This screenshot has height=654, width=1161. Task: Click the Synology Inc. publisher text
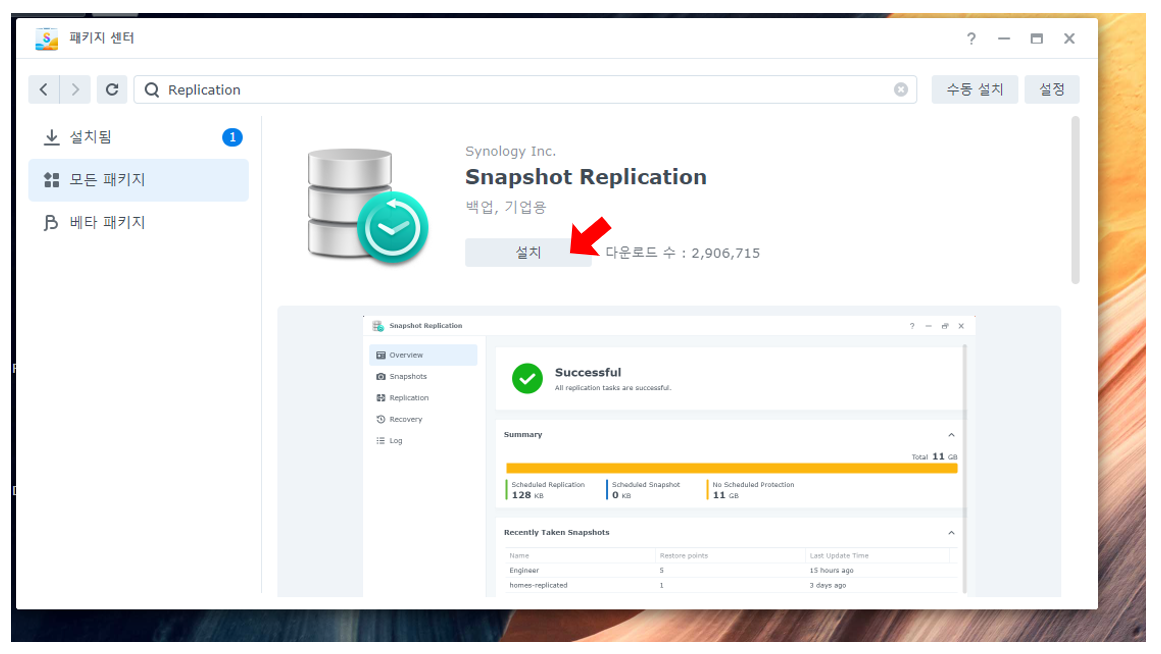510,151
